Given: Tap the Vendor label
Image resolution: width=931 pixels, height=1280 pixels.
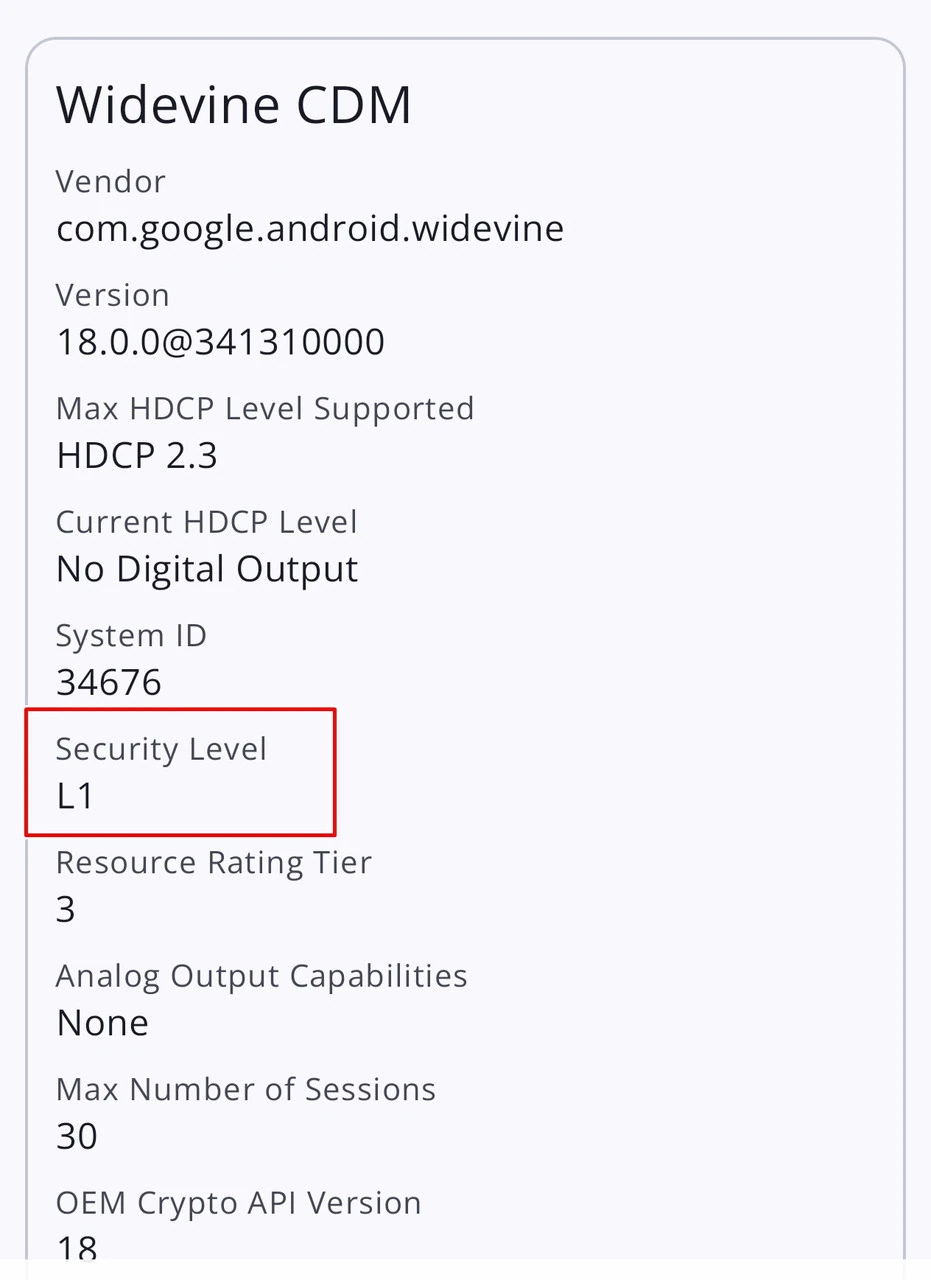Looking at the screenshot, I should pos(111,182).
